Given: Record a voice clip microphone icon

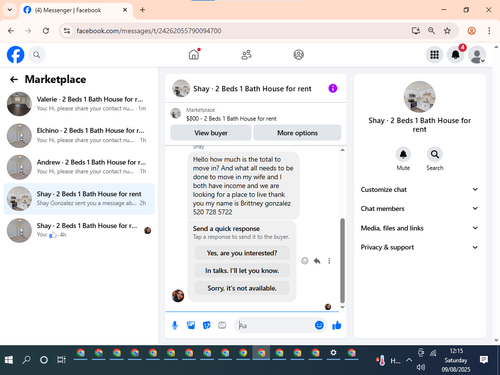Looking at the screenshot, I should coord(175,325).
